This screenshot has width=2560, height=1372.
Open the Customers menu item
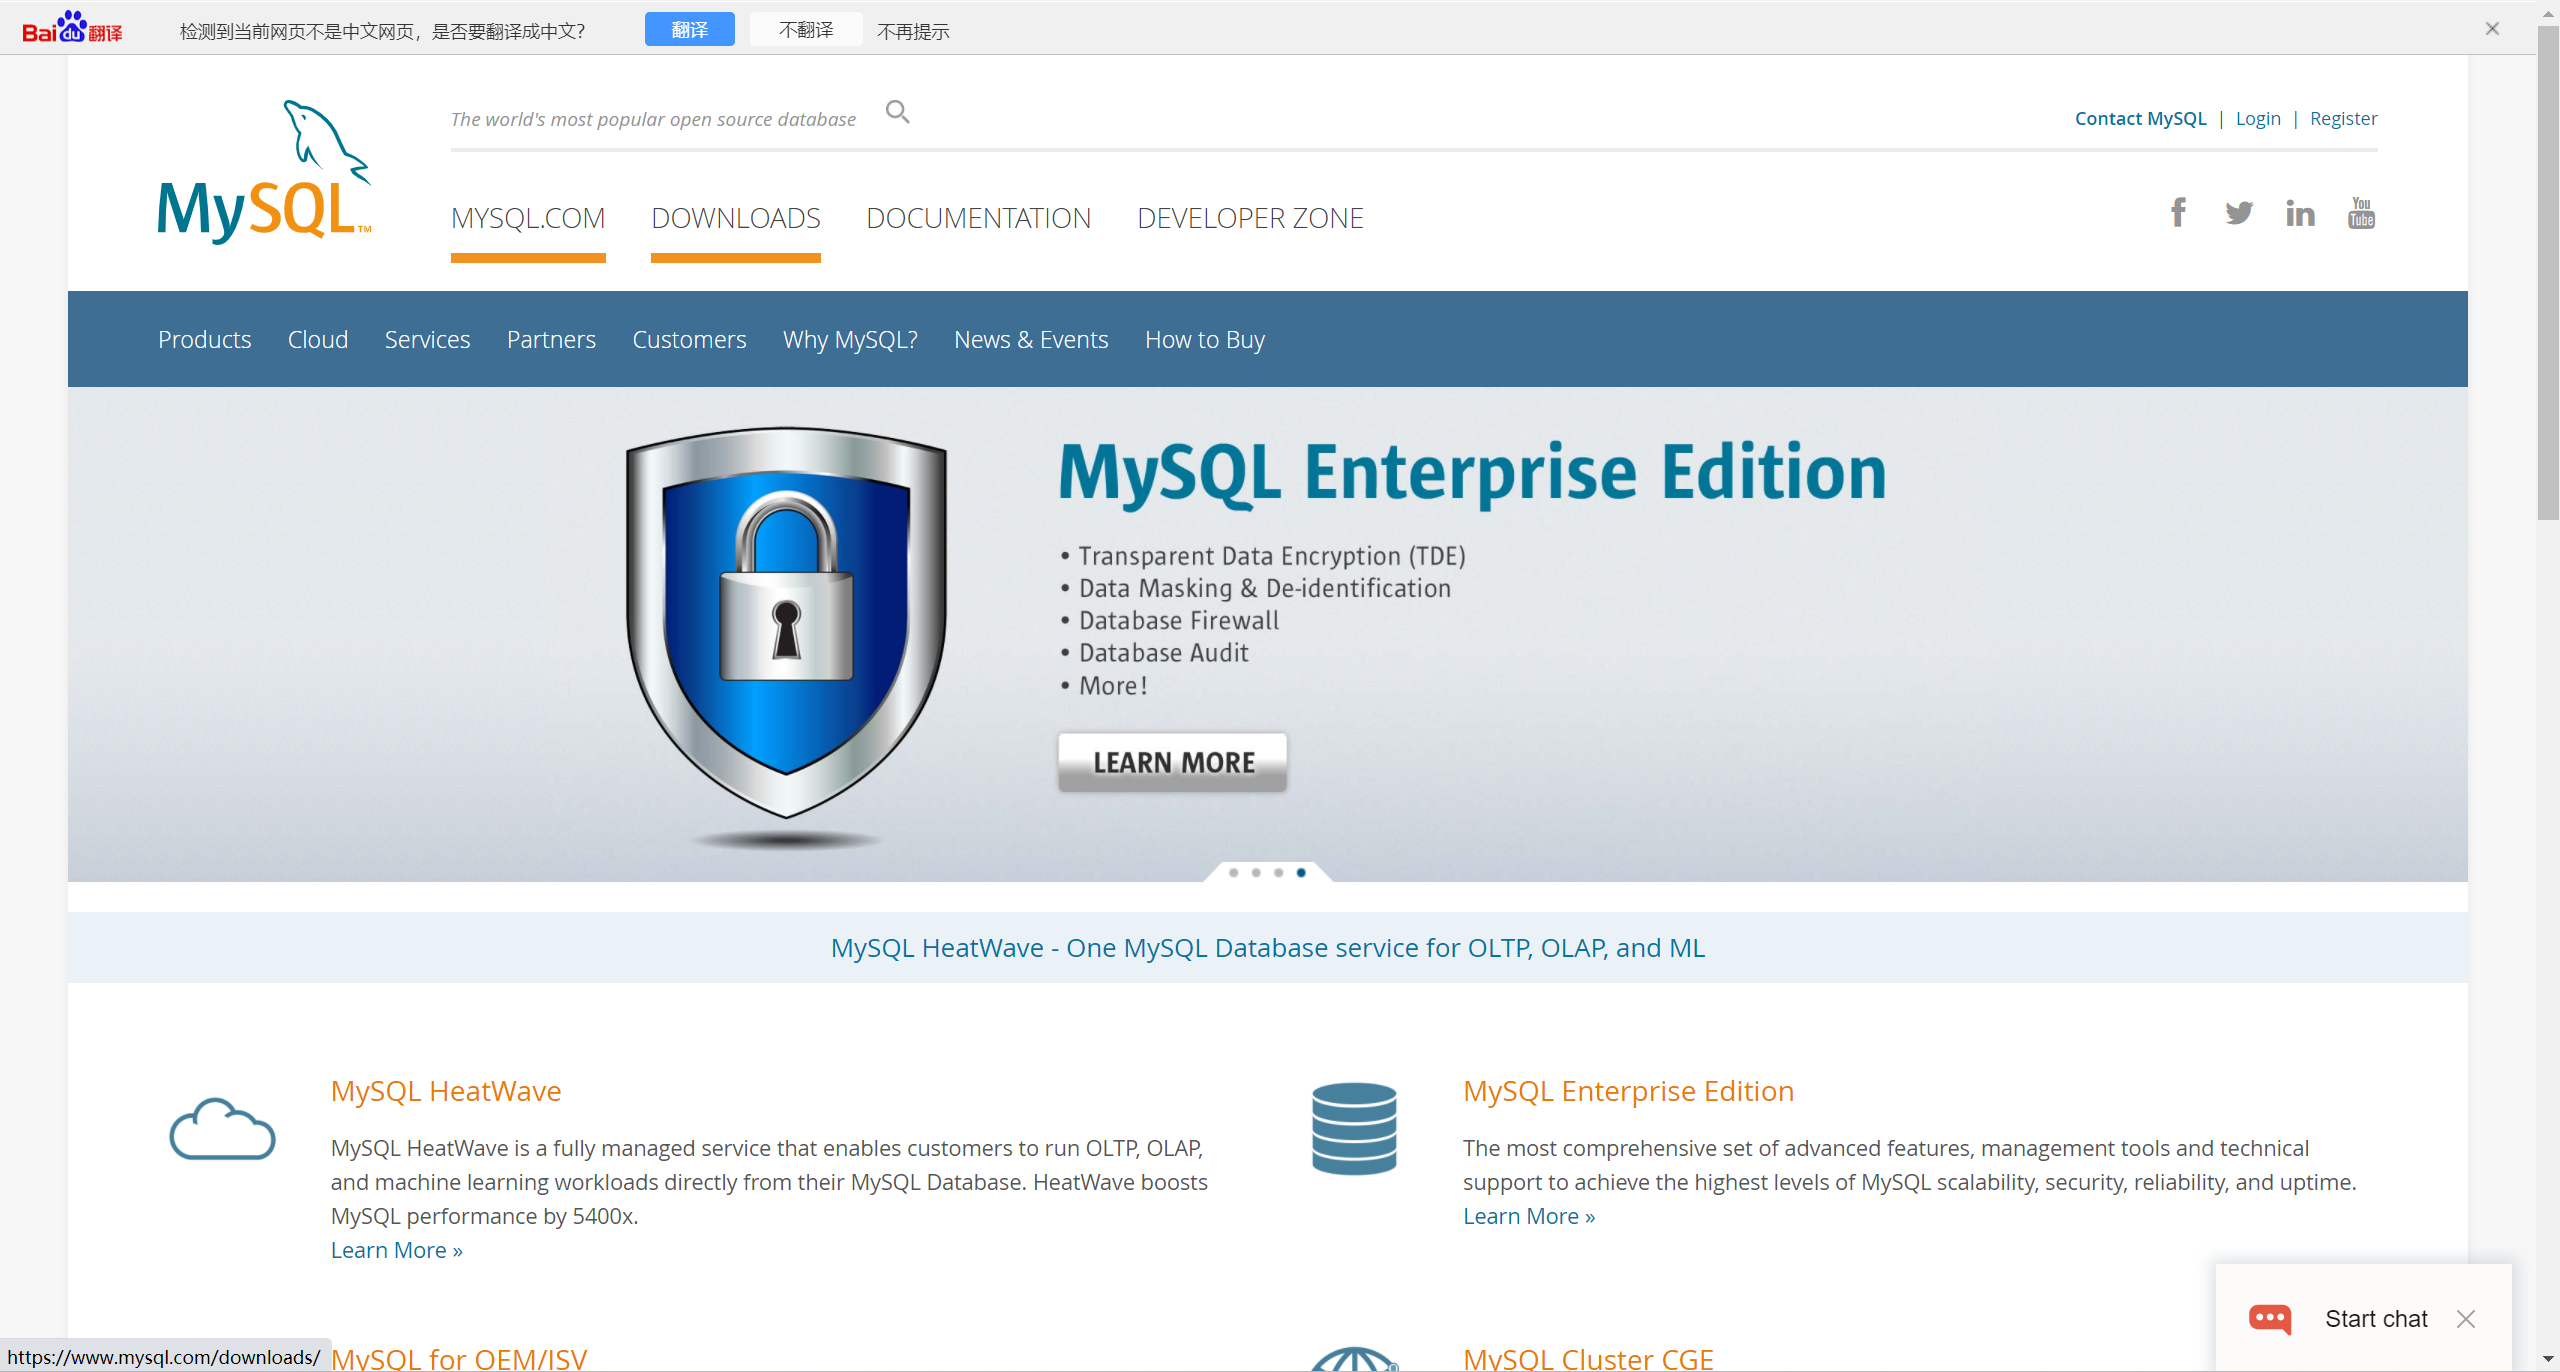tap(689, 340)
